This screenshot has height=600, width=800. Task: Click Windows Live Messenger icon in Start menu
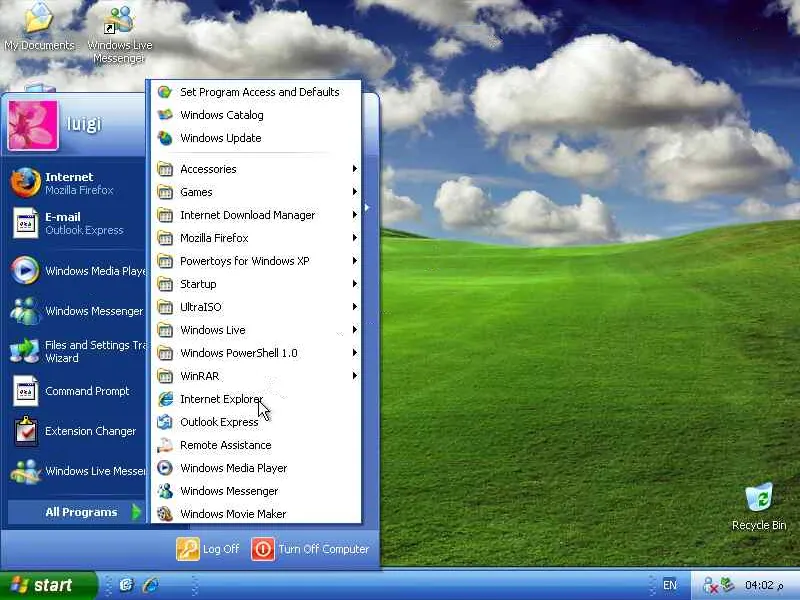[x=25, y=471]
